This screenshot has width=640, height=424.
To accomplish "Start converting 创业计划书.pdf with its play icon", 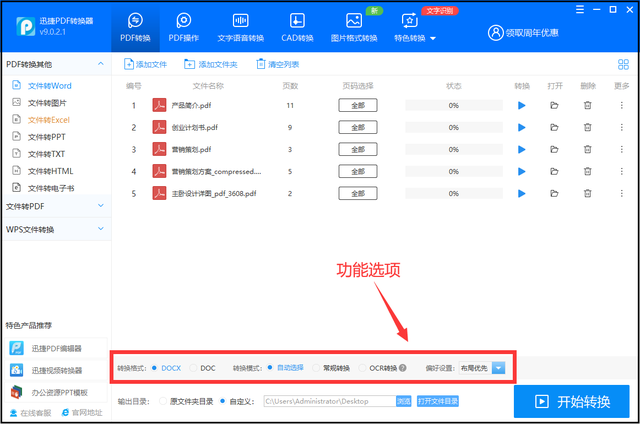I will (x=522, y=128).
